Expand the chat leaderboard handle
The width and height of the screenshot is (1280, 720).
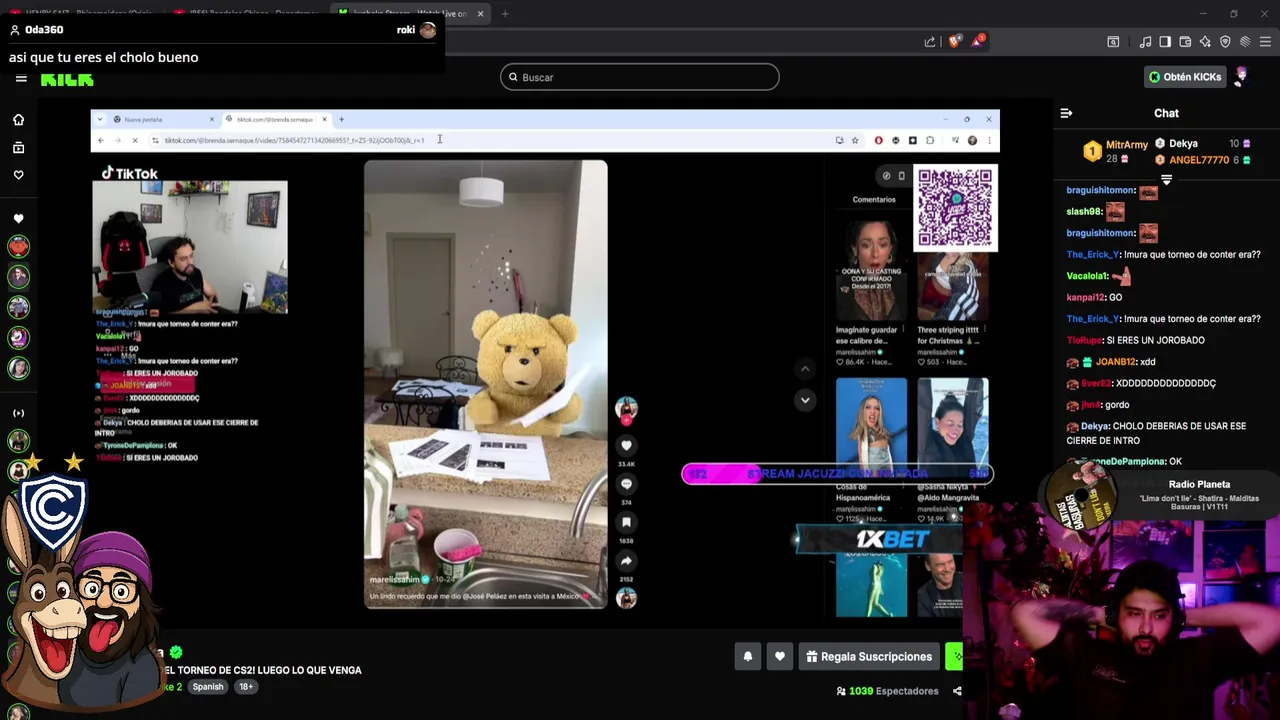pos(1166,180)
